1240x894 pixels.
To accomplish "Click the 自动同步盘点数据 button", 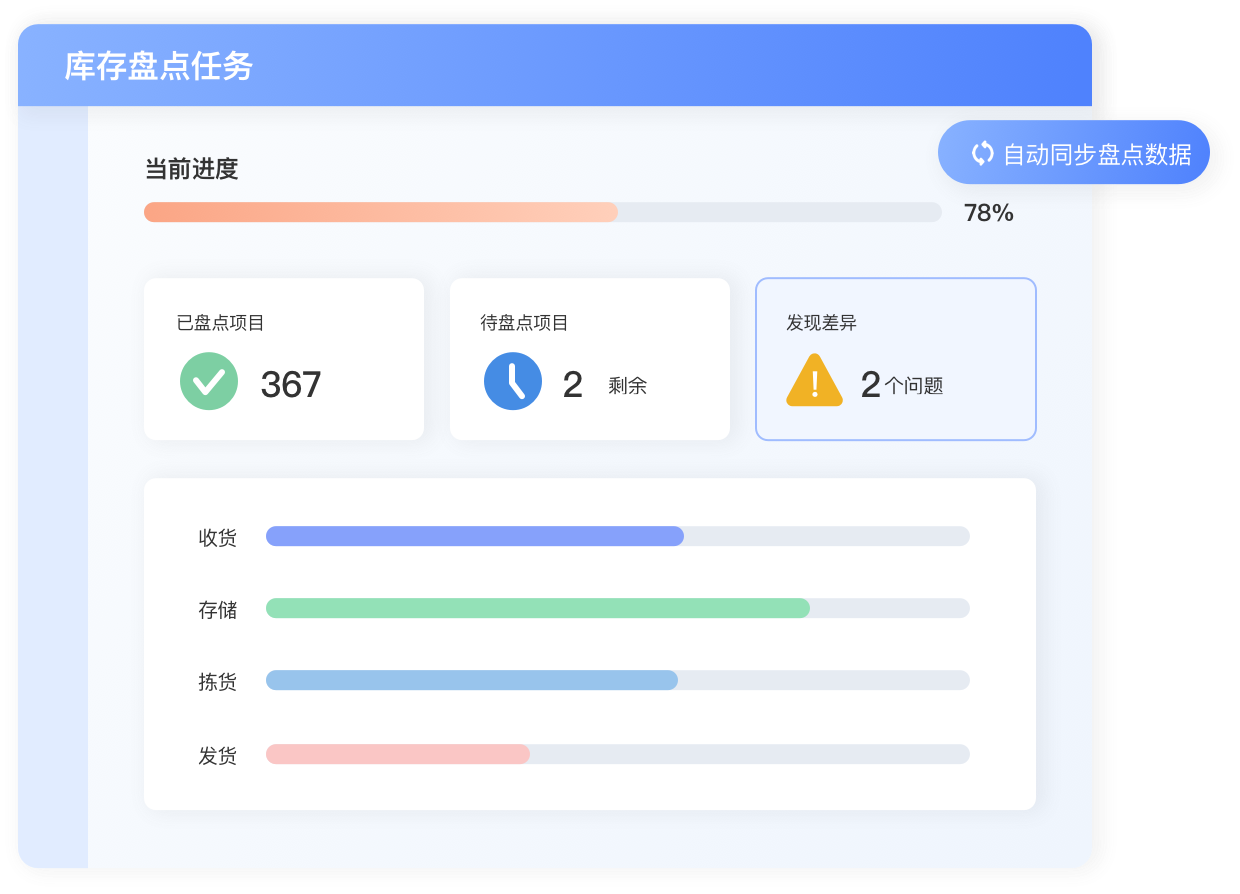I will [x=1074, y=152].
